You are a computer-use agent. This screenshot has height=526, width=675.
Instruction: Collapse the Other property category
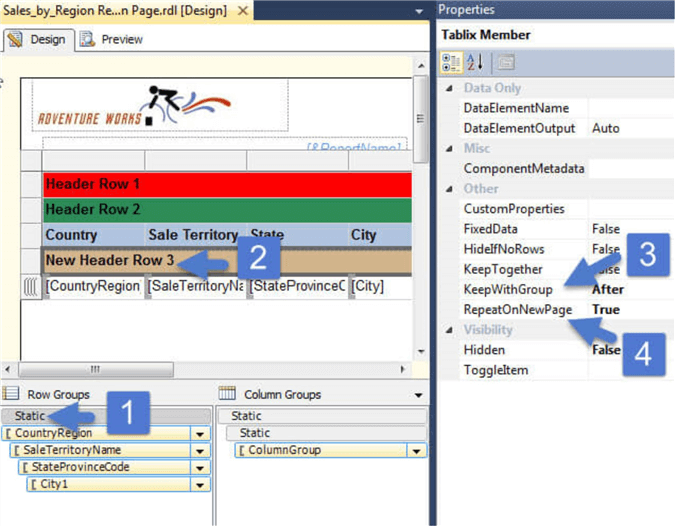(449, 189)
